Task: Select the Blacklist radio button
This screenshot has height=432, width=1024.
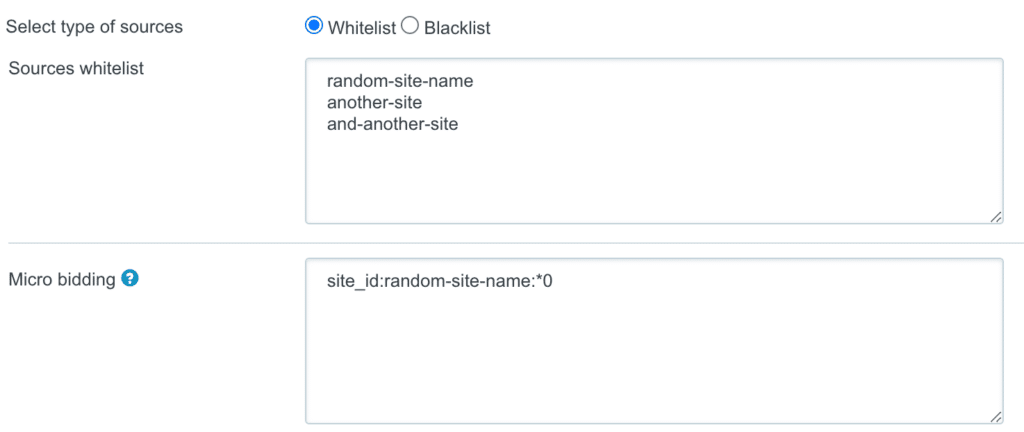Action: pos(409,27)
